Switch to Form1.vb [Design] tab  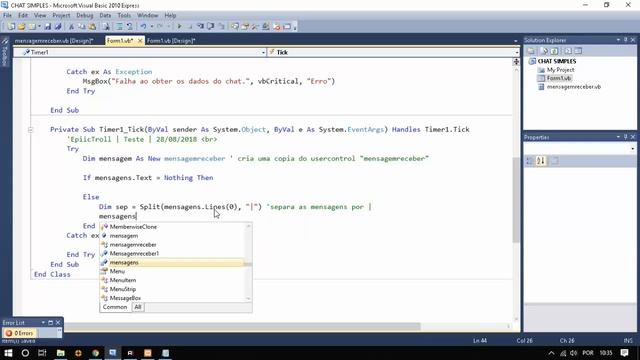(x=171, y=41)
